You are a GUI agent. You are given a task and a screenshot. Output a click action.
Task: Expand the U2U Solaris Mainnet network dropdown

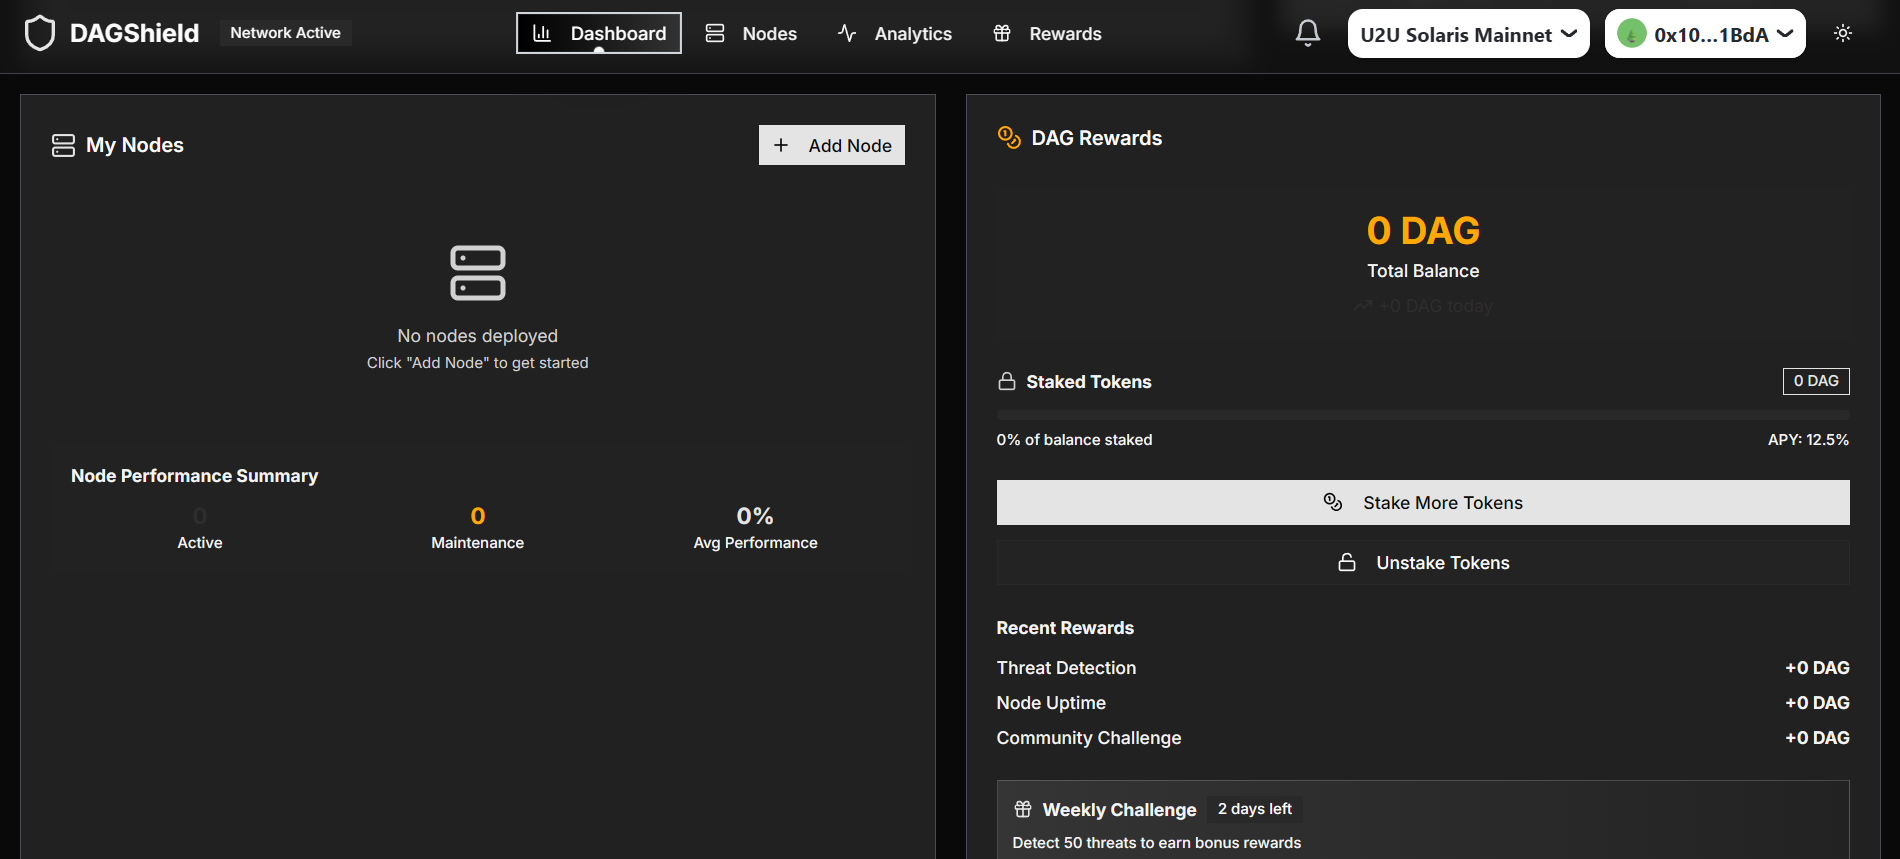(1467, 34)
